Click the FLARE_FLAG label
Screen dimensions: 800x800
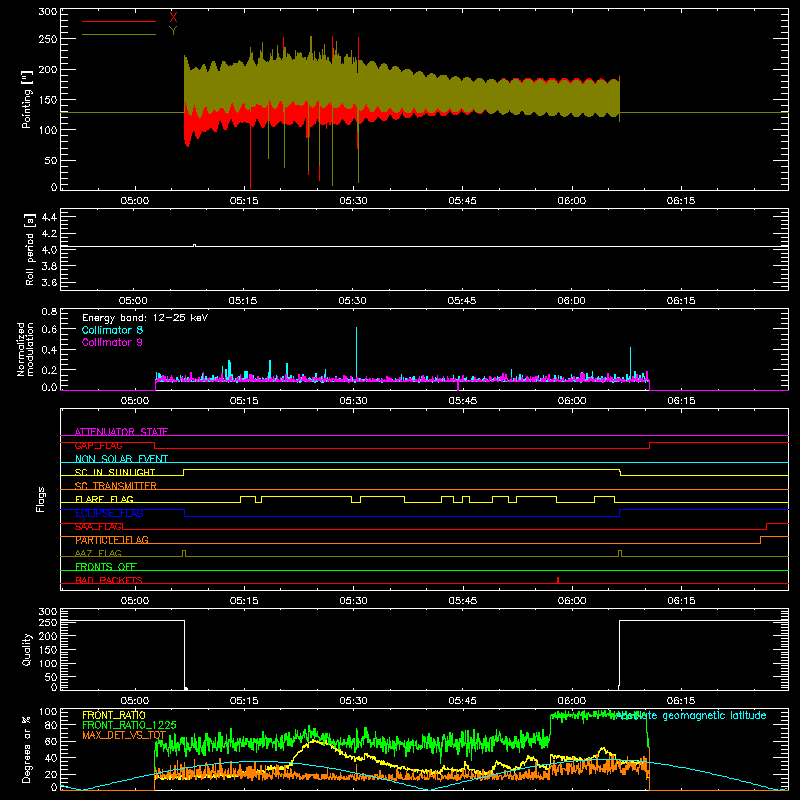[x=104, y=499]
